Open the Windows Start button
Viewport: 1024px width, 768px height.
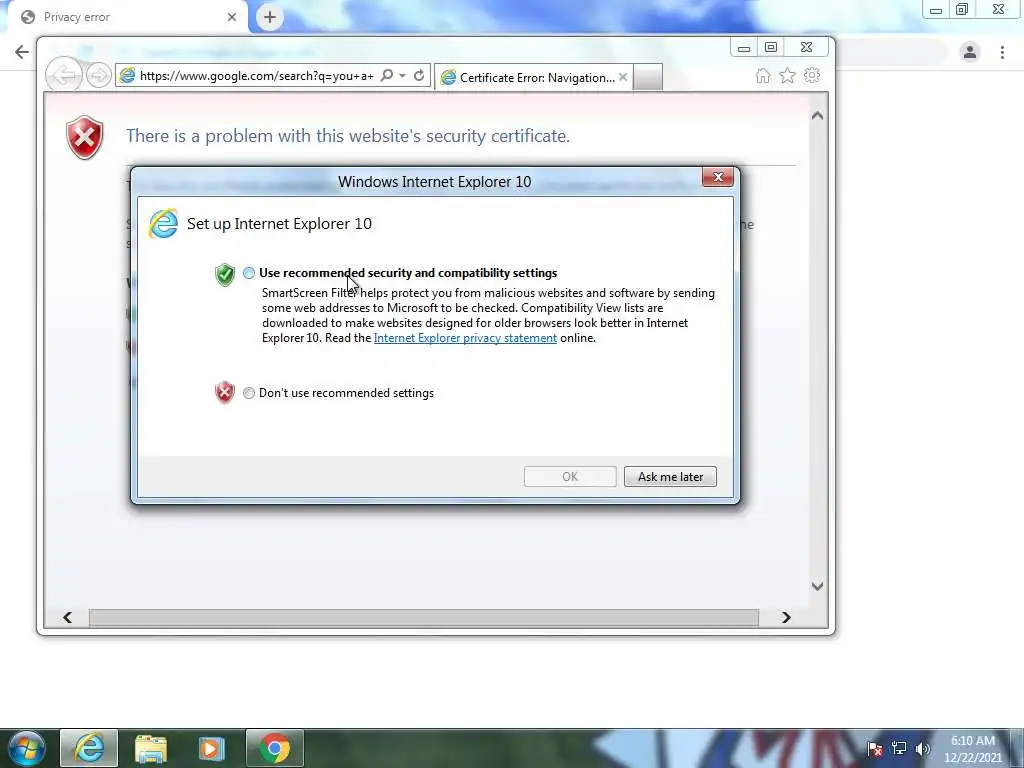(26, 748)
